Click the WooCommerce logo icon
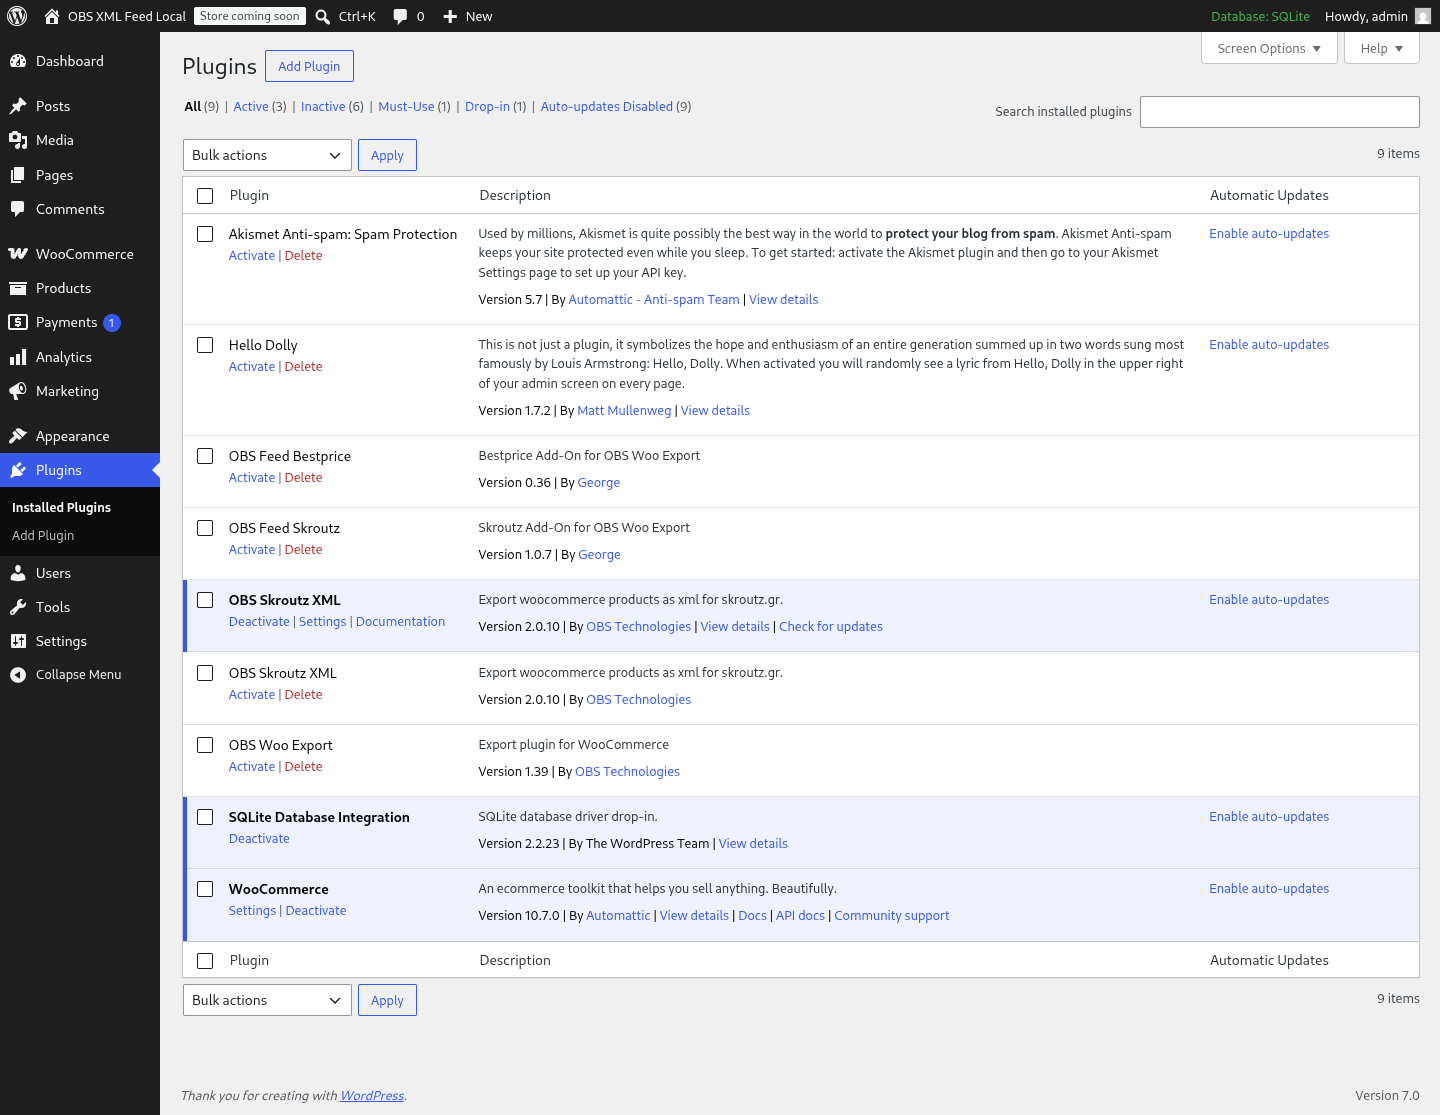This screenshot has height=1115, width=1440. tap(18, 254)
